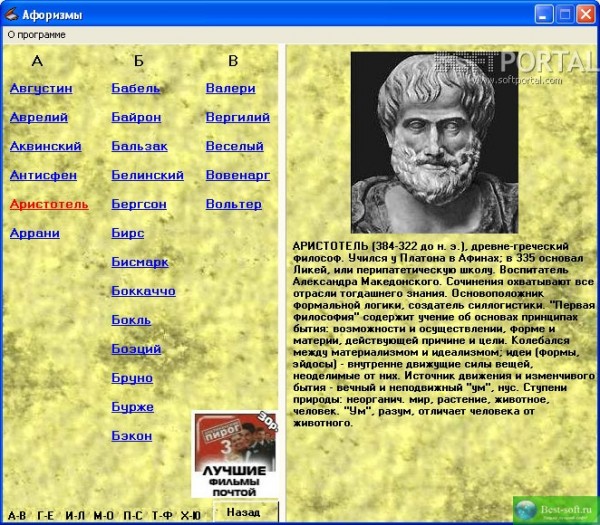Click the 'Б' column heading
This screenshot has width=600, height=525.
pyautogui.click(x=139, y=60)
